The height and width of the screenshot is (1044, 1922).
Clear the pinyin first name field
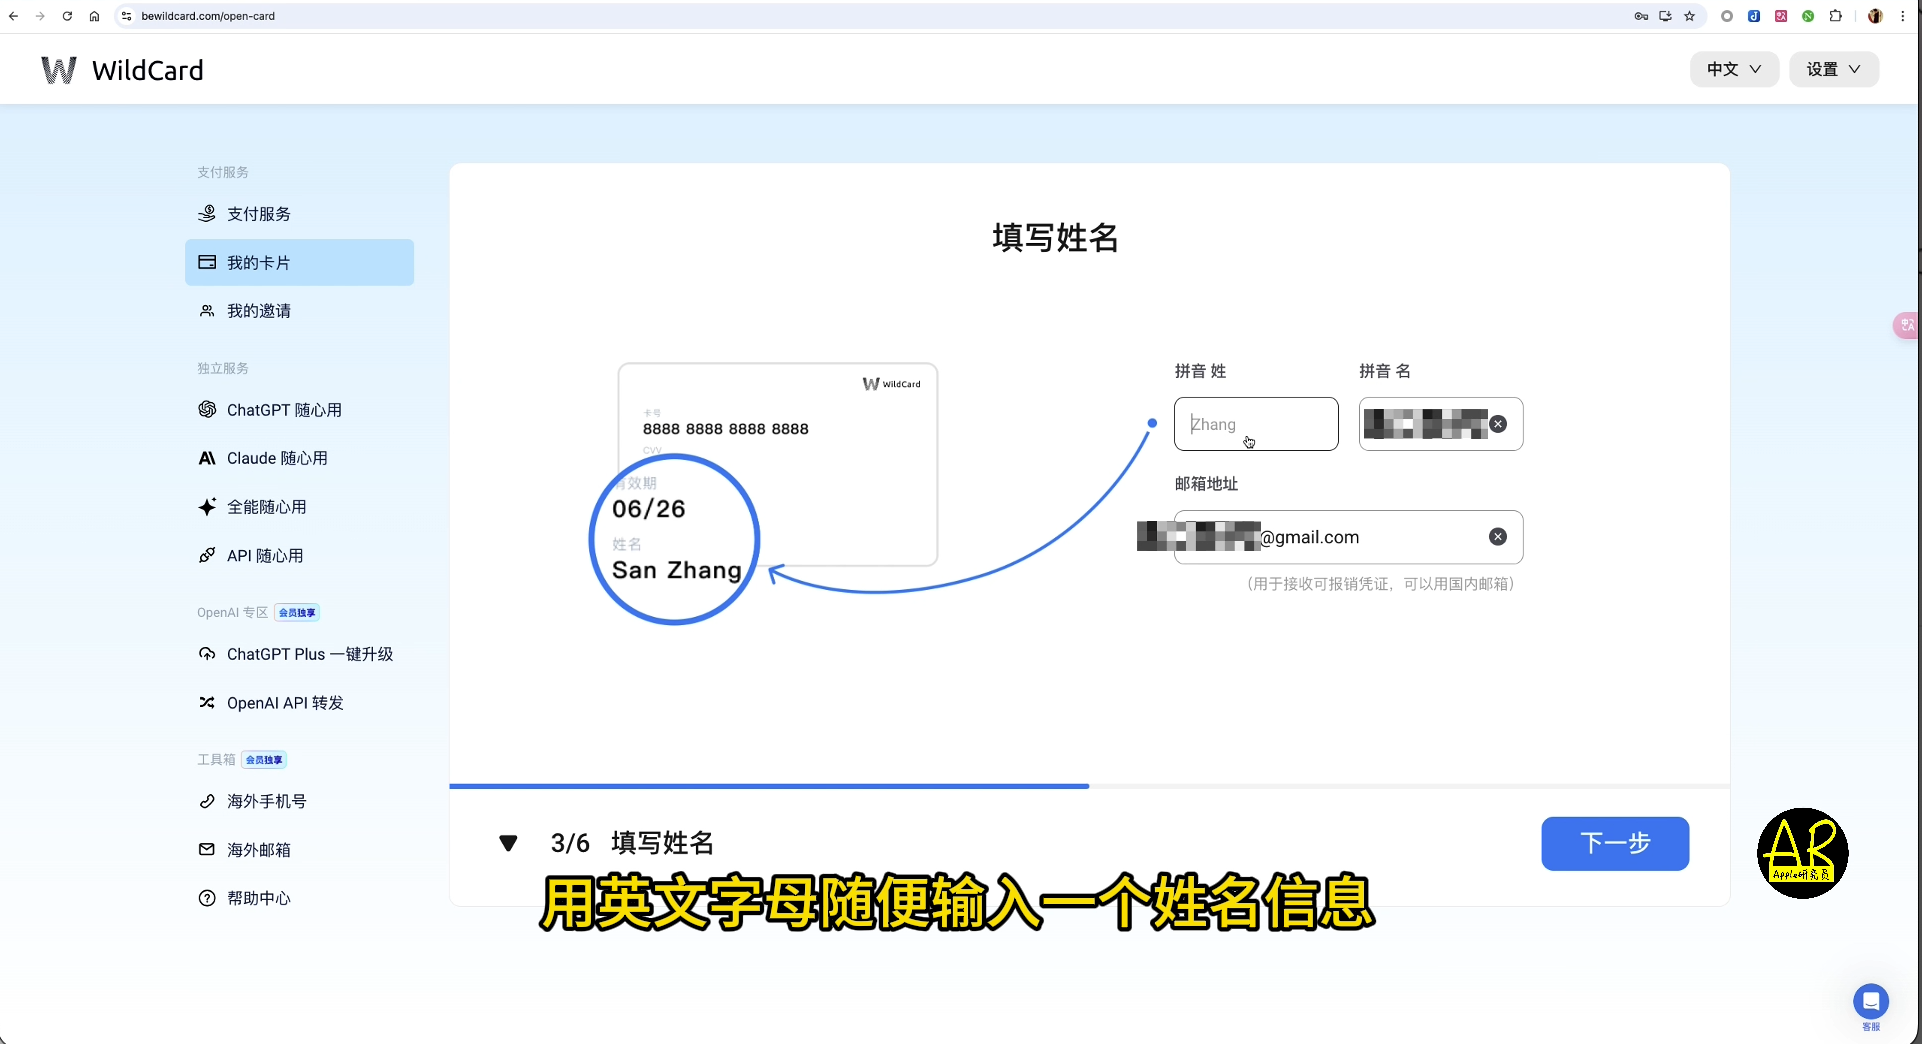point(1498,424)
